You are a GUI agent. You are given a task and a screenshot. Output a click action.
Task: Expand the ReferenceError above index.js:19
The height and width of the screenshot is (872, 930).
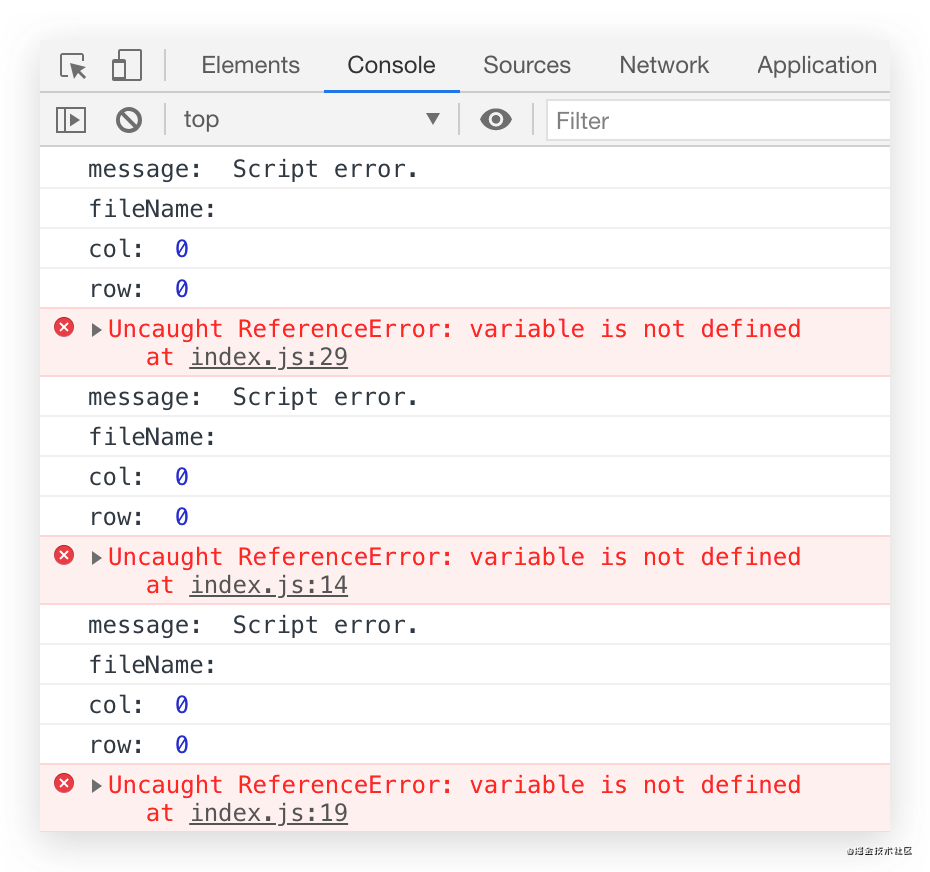point(97,785)
